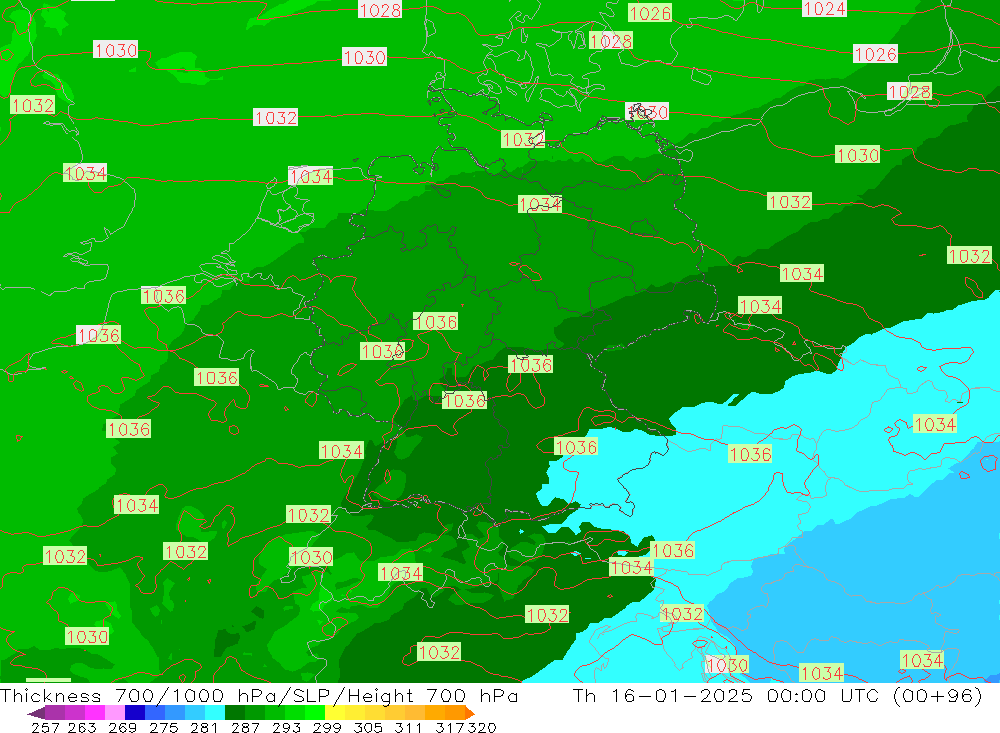The image size is (1000, 733).
Task: Click the pink swatch in the legend
Action: coord(115,713)
